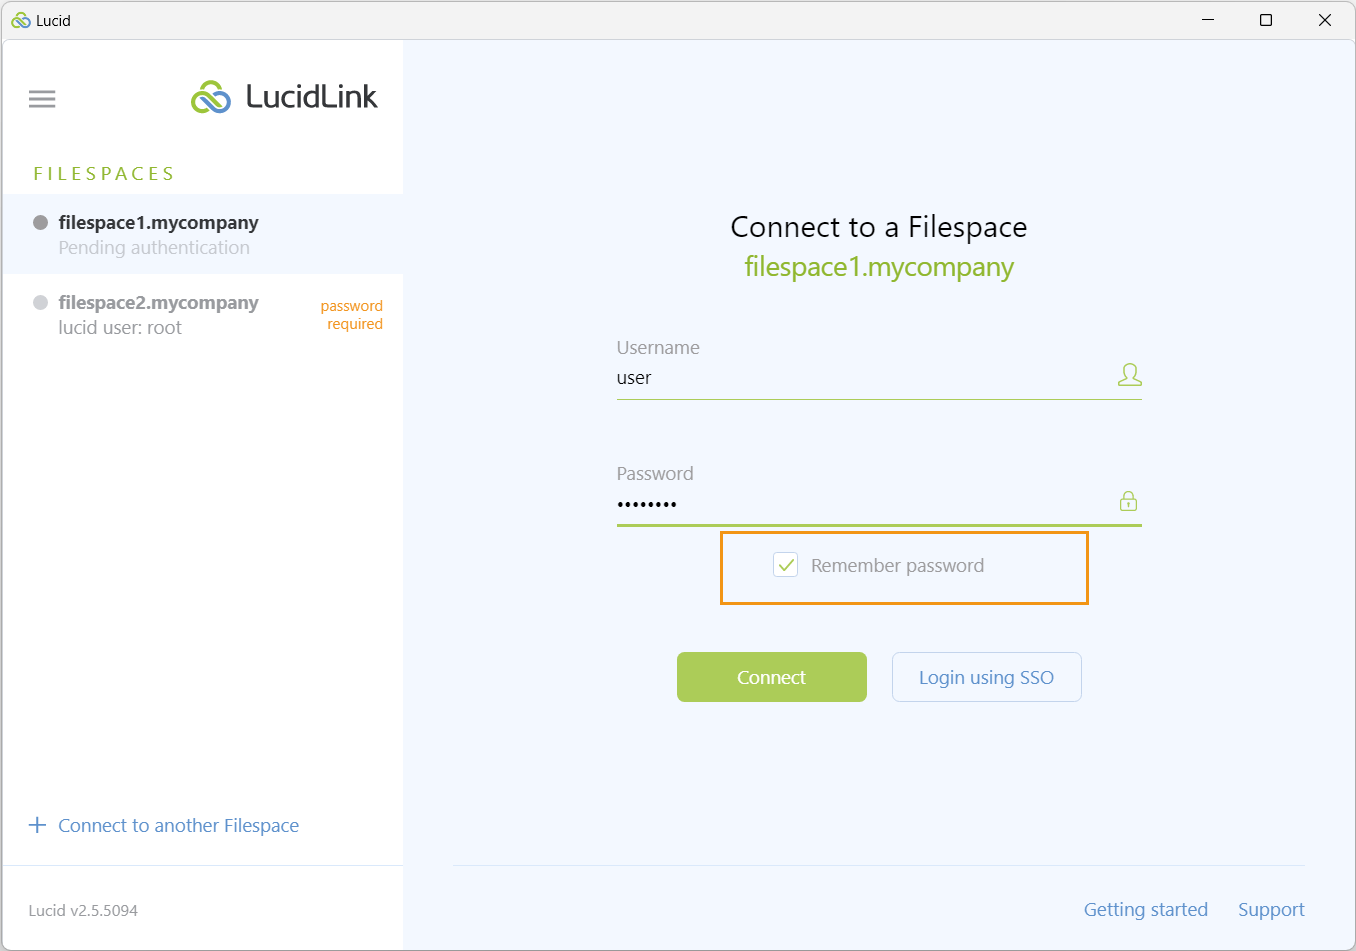This screenshot has width=1356, height=951.
Task: Open the Support link
Action: pos(1271,909)
